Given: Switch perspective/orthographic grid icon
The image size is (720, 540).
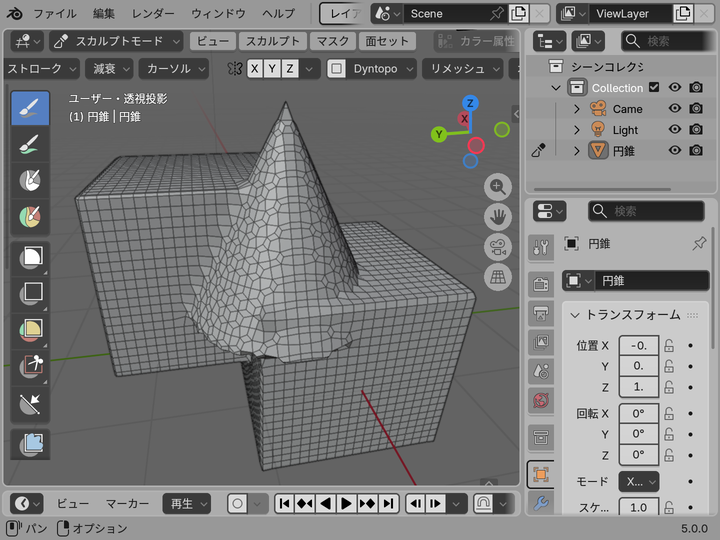Looking at the screenshot, I should tap(498, 277).
